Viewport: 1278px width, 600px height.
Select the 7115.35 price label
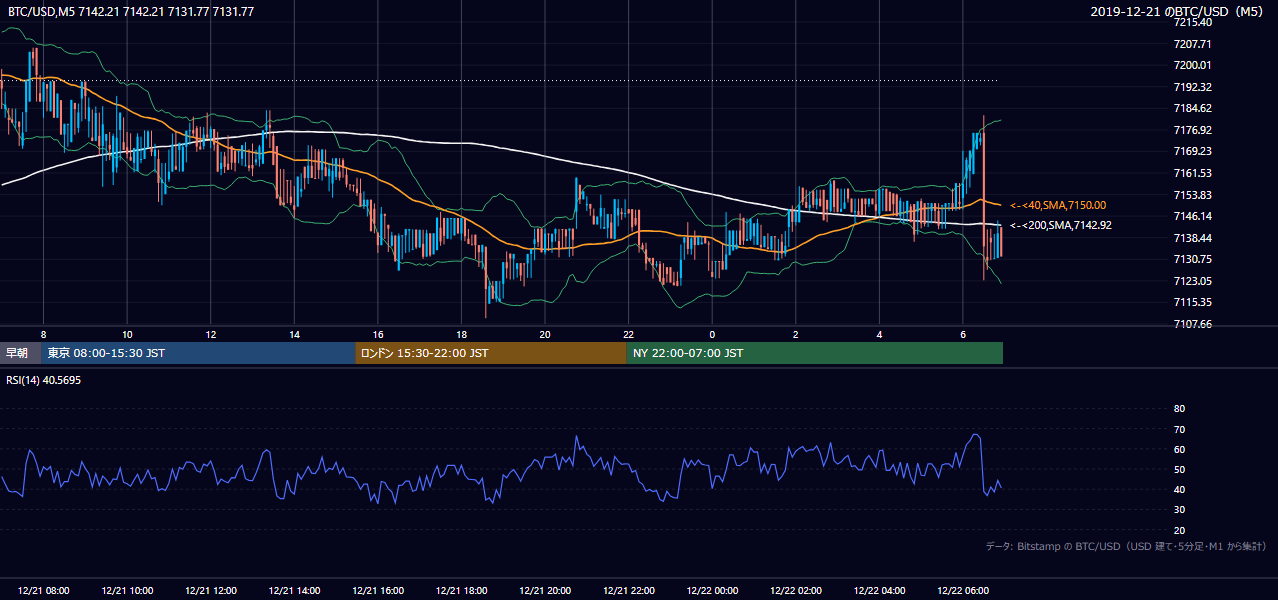[x=1192, y=302]
